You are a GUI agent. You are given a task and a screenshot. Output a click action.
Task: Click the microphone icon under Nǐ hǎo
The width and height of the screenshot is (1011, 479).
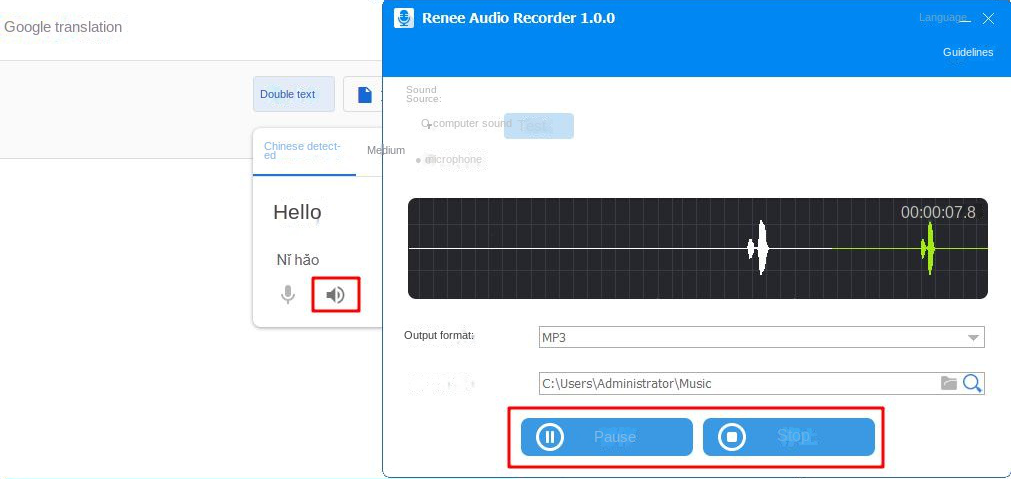point(288,295)
